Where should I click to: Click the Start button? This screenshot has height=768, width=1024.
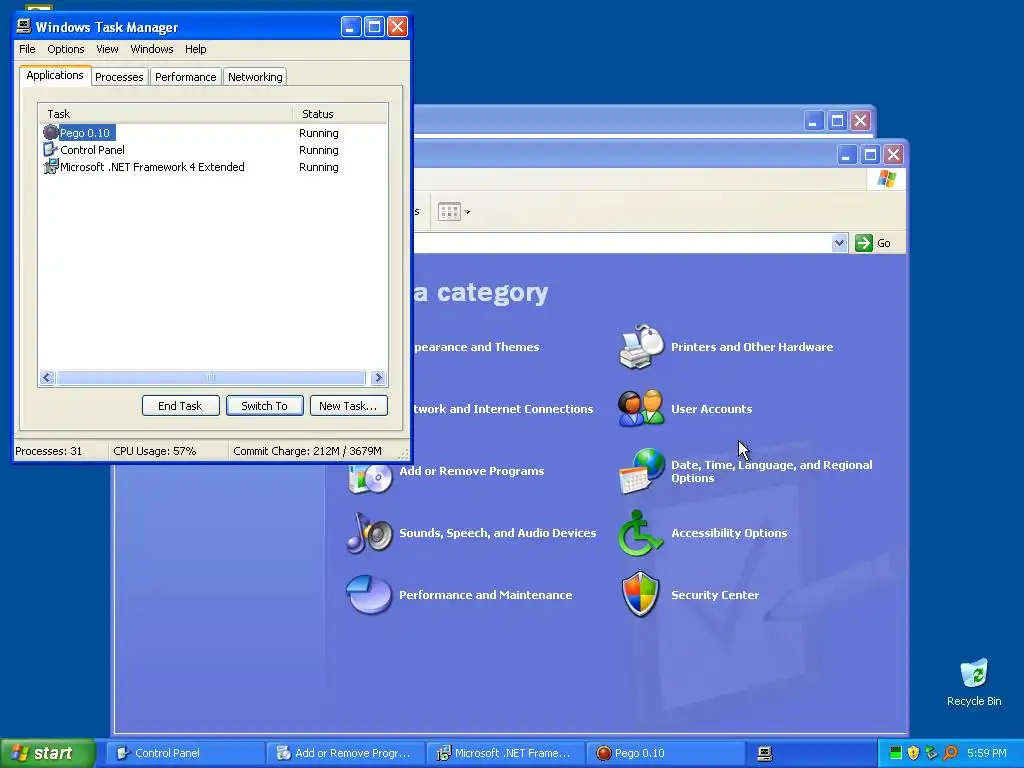pos(47,753)
